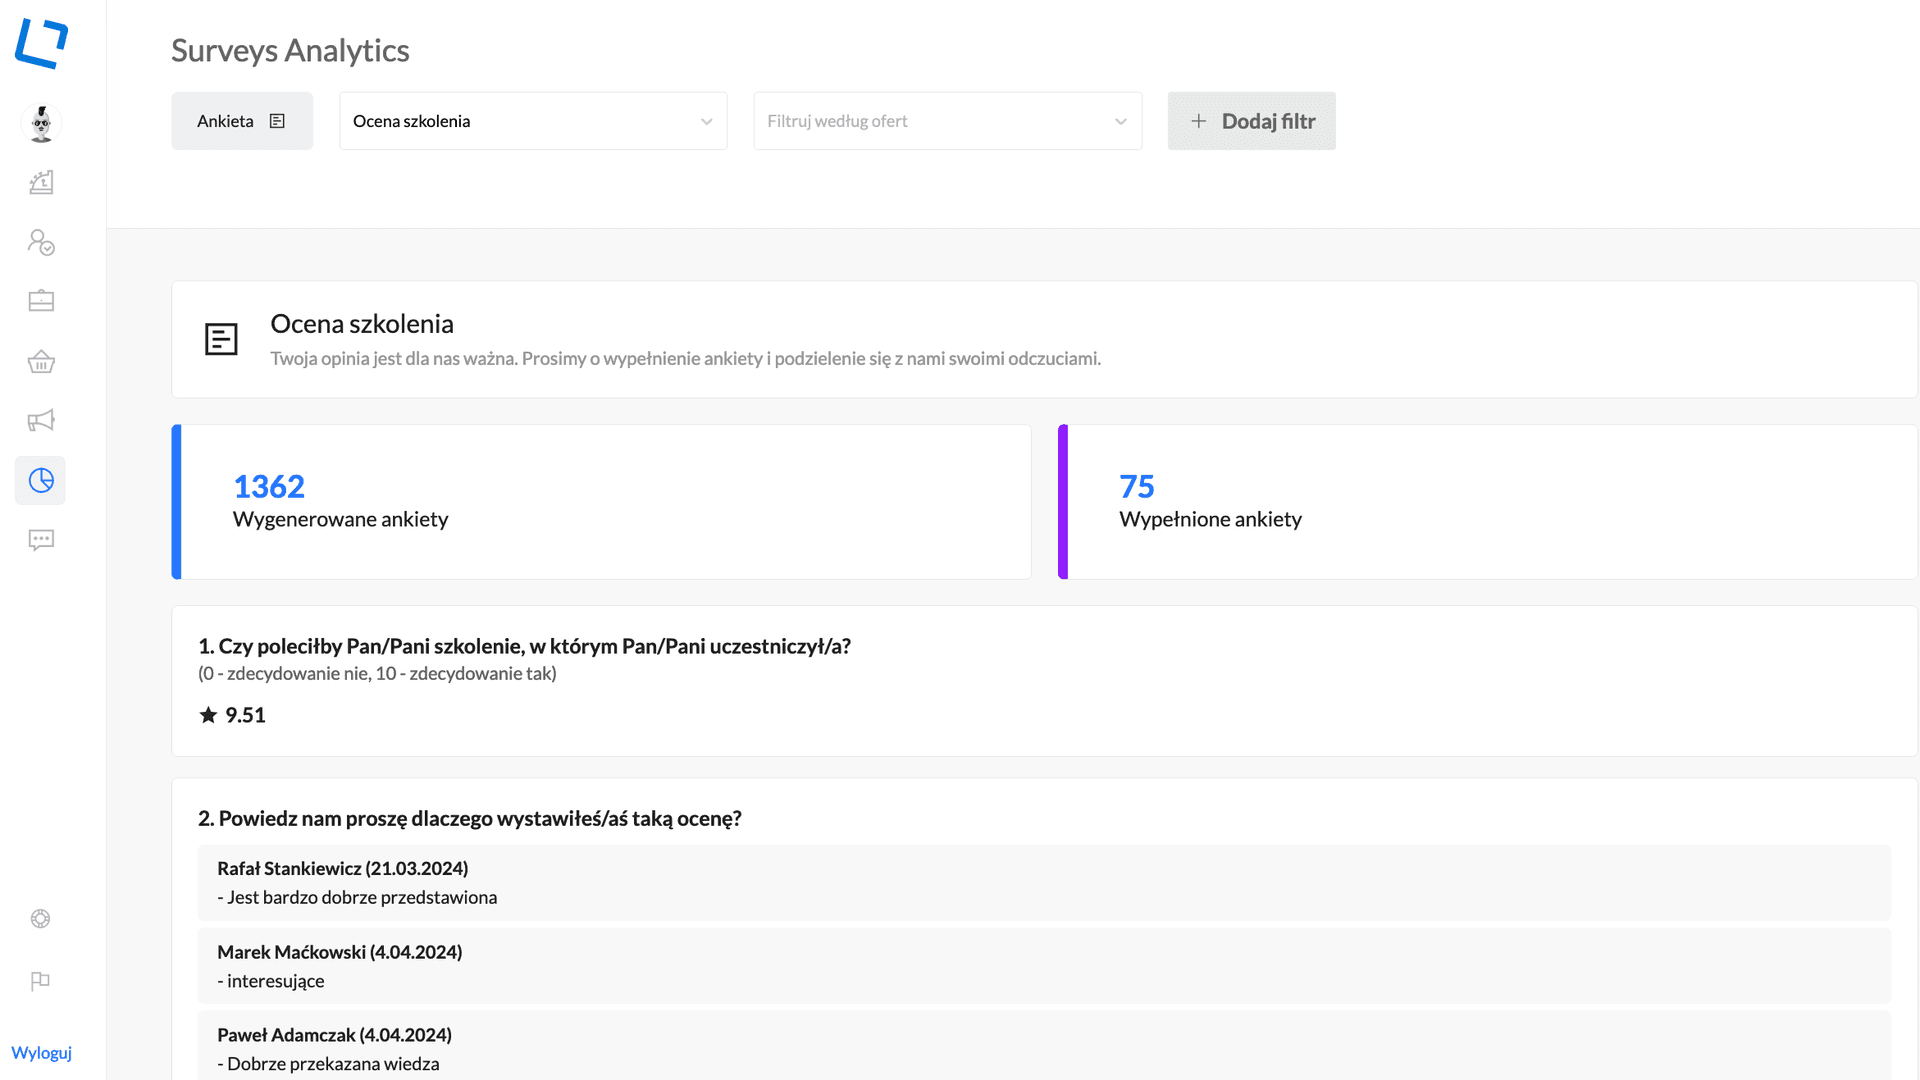Click the Wygenerowane ankiety 1362 card

601,502
